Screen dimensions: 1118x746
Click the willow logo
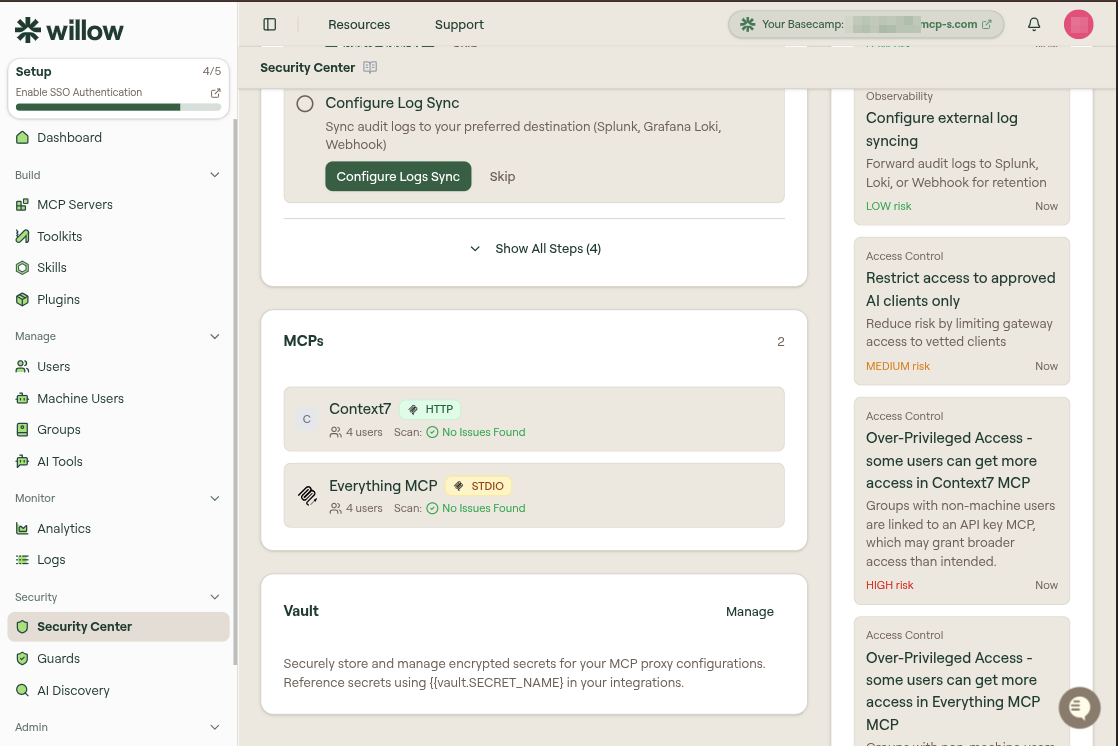click(69, 30)
